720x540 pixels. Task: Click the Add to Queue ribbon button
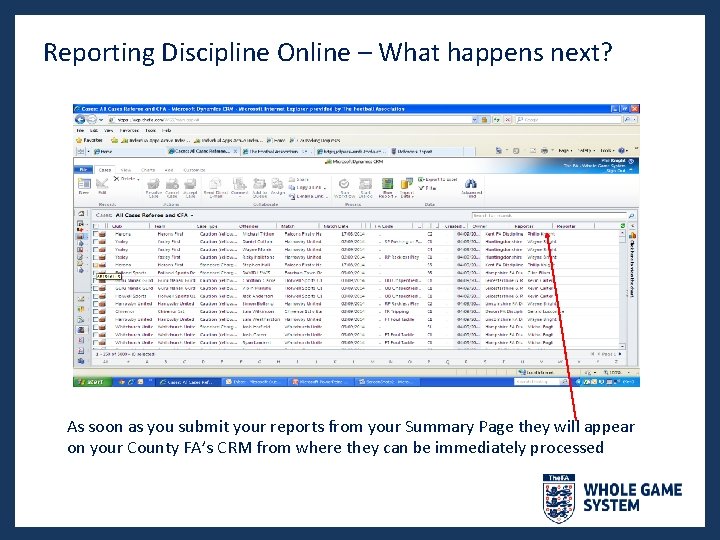point(259,188)
